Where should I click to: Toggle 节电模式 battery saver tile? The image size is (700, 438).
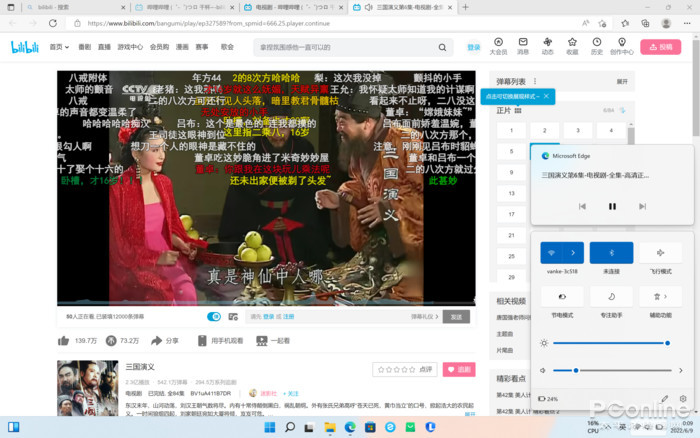(562, 296)
